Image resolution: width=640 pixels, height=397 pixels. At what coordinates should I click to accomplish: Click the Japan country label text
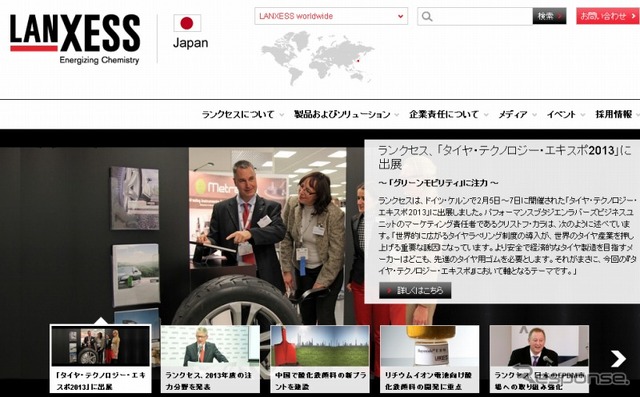pos(190,43)
